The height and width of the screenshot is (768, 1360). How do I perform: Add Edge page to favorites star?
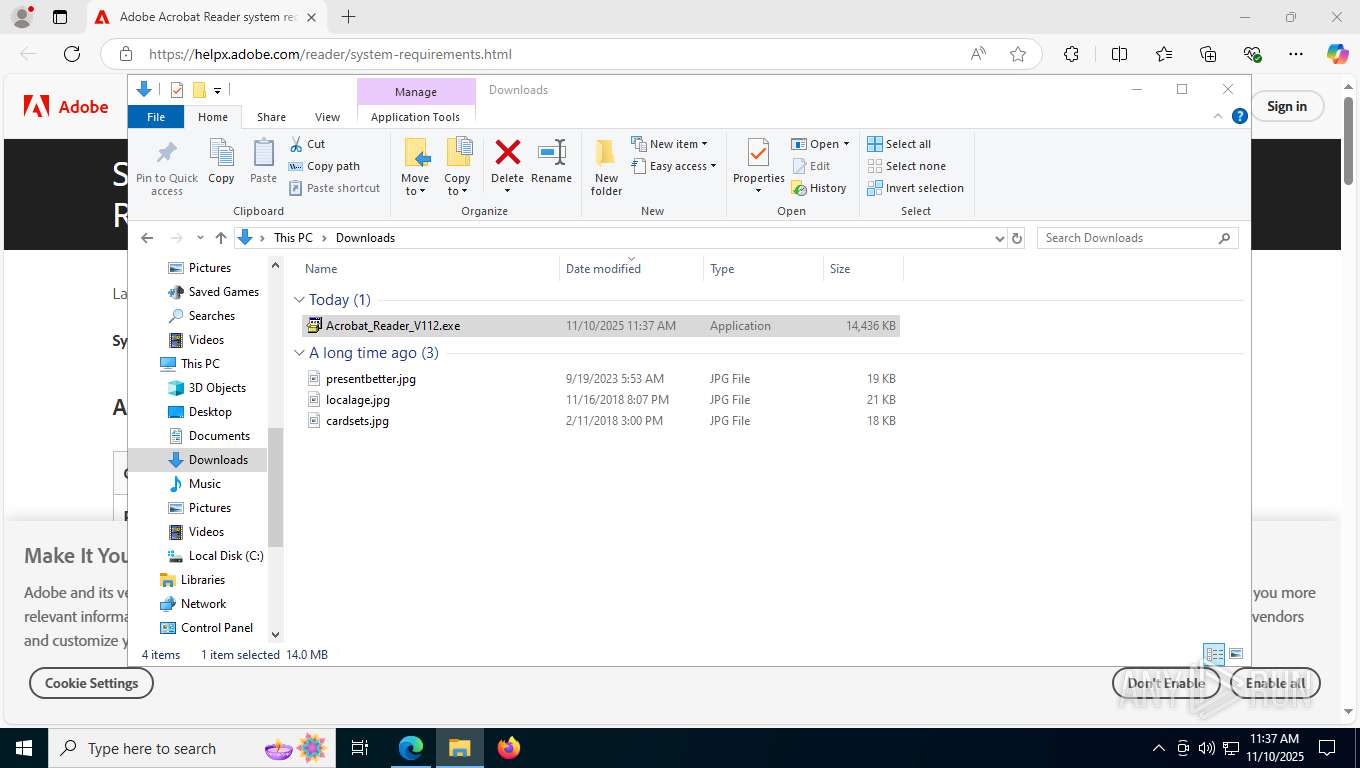point(1018,54)
